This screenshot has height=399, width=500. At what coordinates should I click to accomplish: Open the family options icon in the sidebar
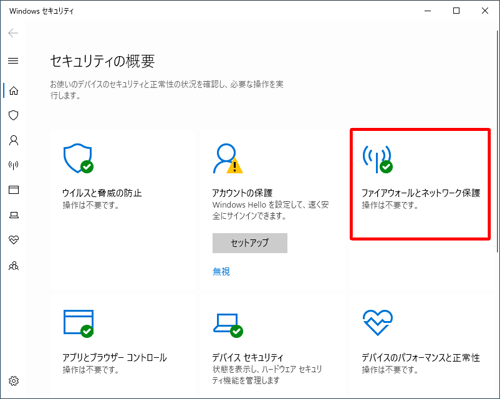click(x=14, y=265)
